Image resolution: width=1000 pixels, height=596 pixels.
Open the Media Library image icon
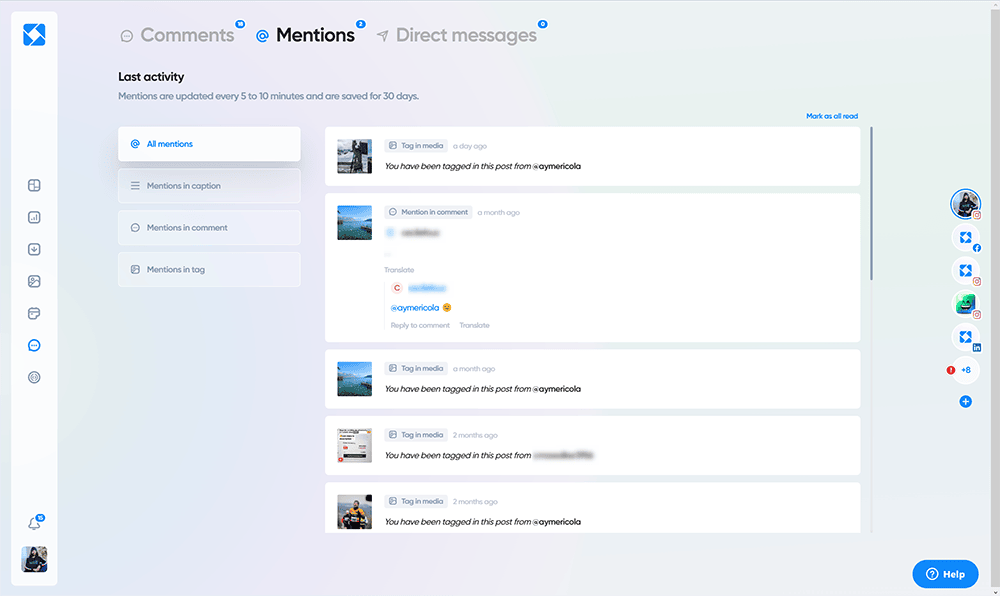33,281
